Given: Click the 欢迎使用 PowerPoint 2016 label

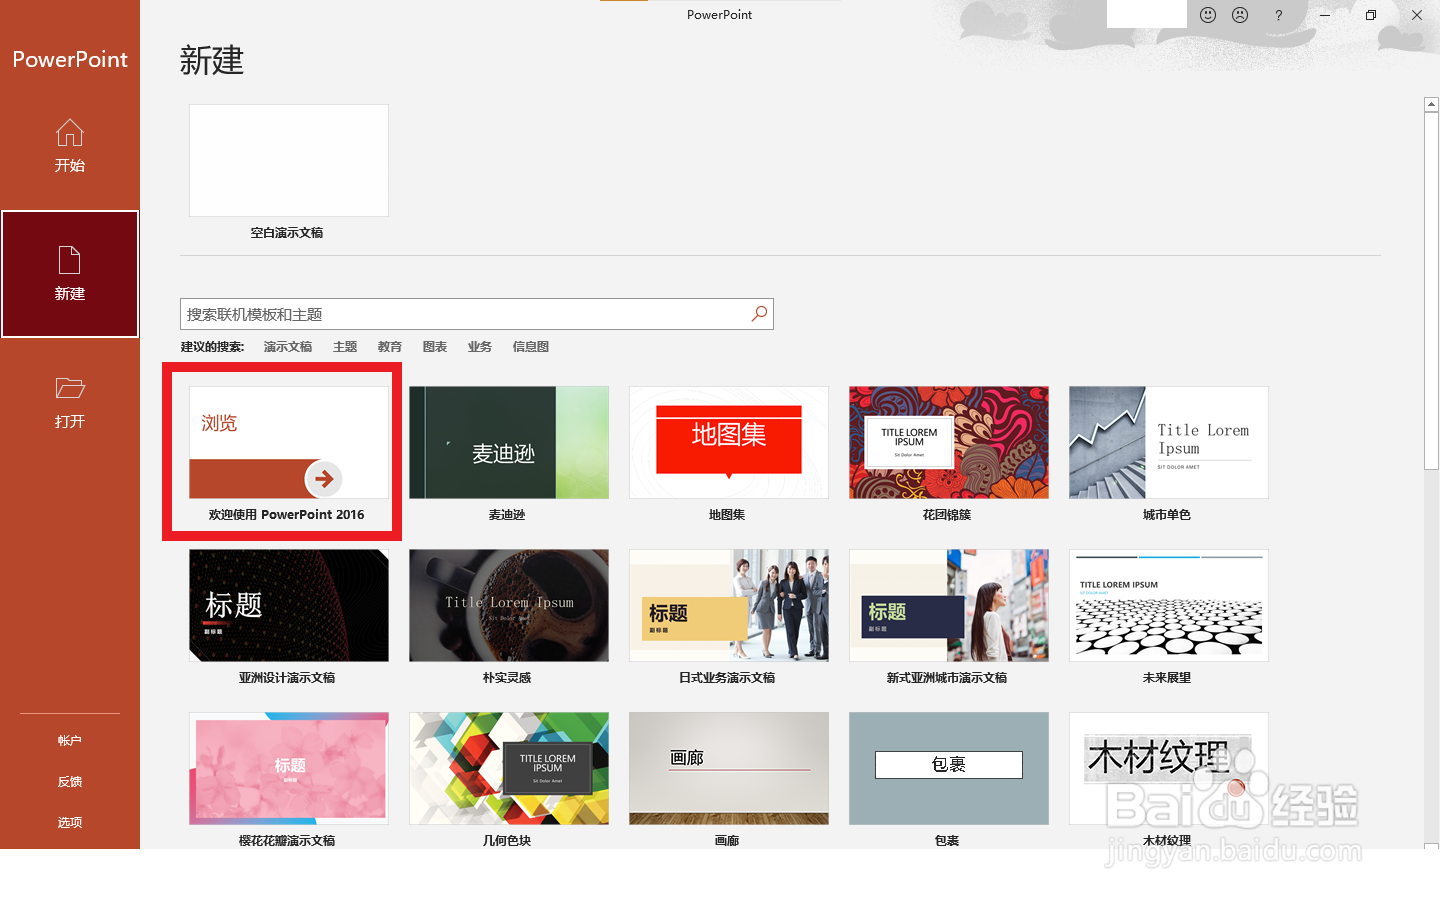Looking at the screenshot, I should coord(287,515).
